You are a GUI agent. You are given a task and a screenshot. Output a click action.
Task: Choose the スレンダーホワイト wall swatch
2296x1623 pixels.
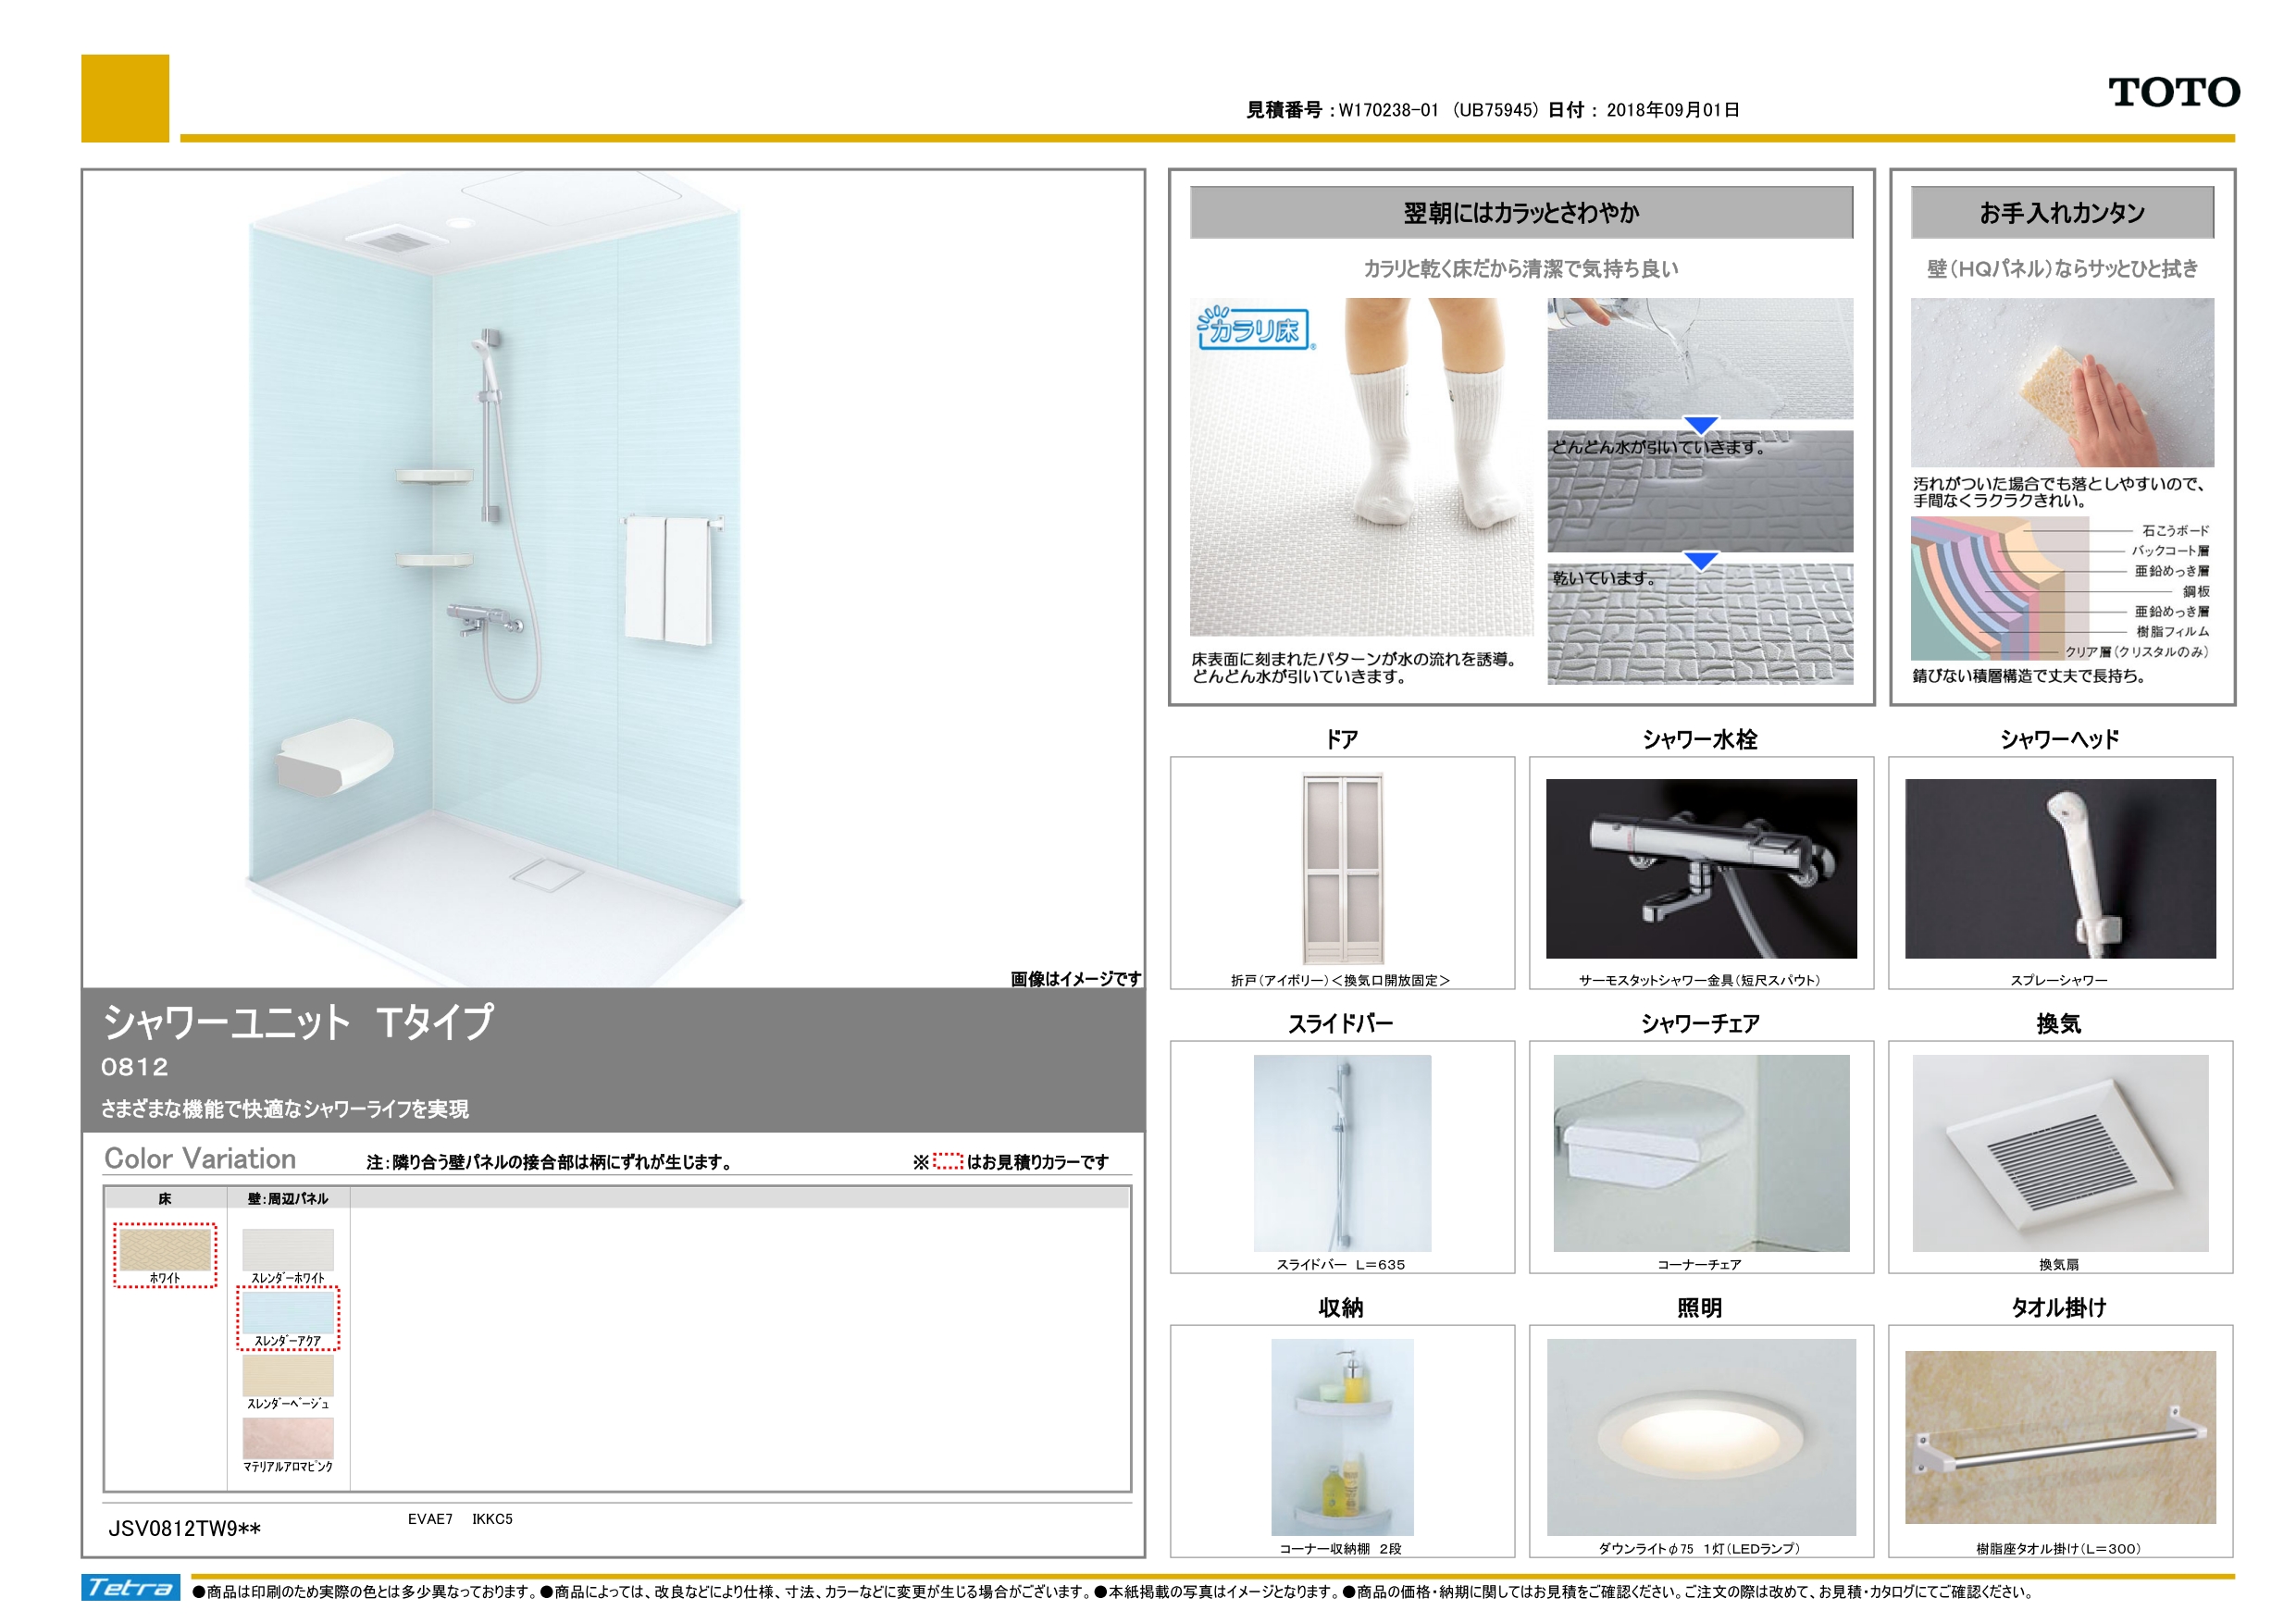pyautogui.click(x=288, y=1249)
